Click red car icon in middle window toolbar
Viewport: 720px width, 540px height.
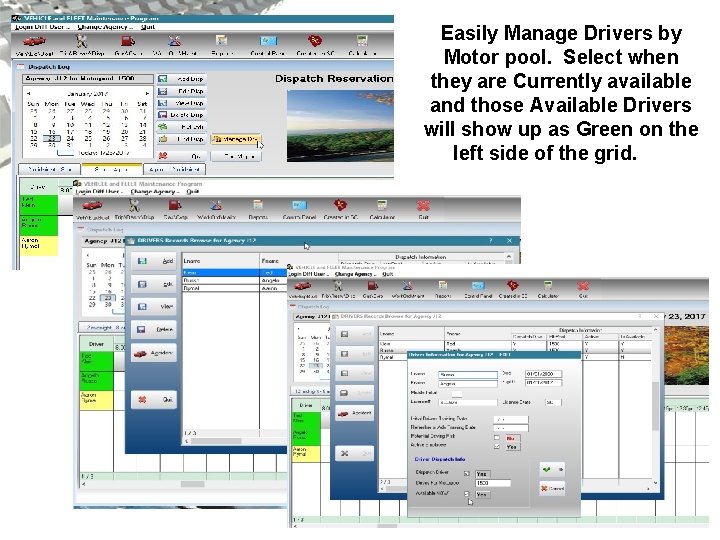point(92,205)
